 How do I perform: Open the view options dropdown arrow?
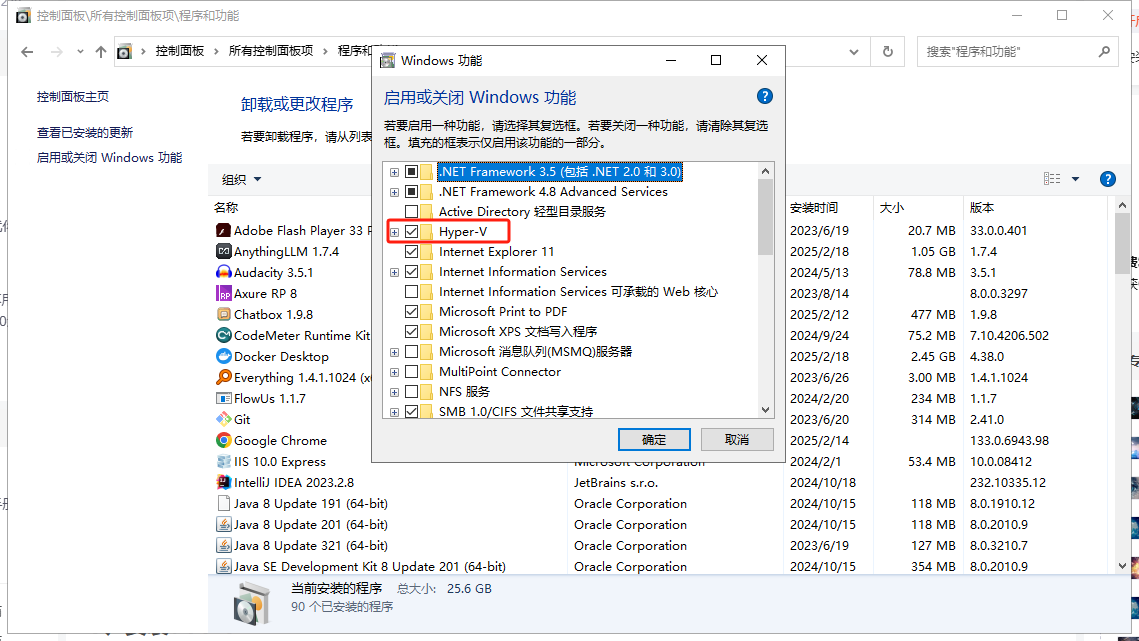1075,179
